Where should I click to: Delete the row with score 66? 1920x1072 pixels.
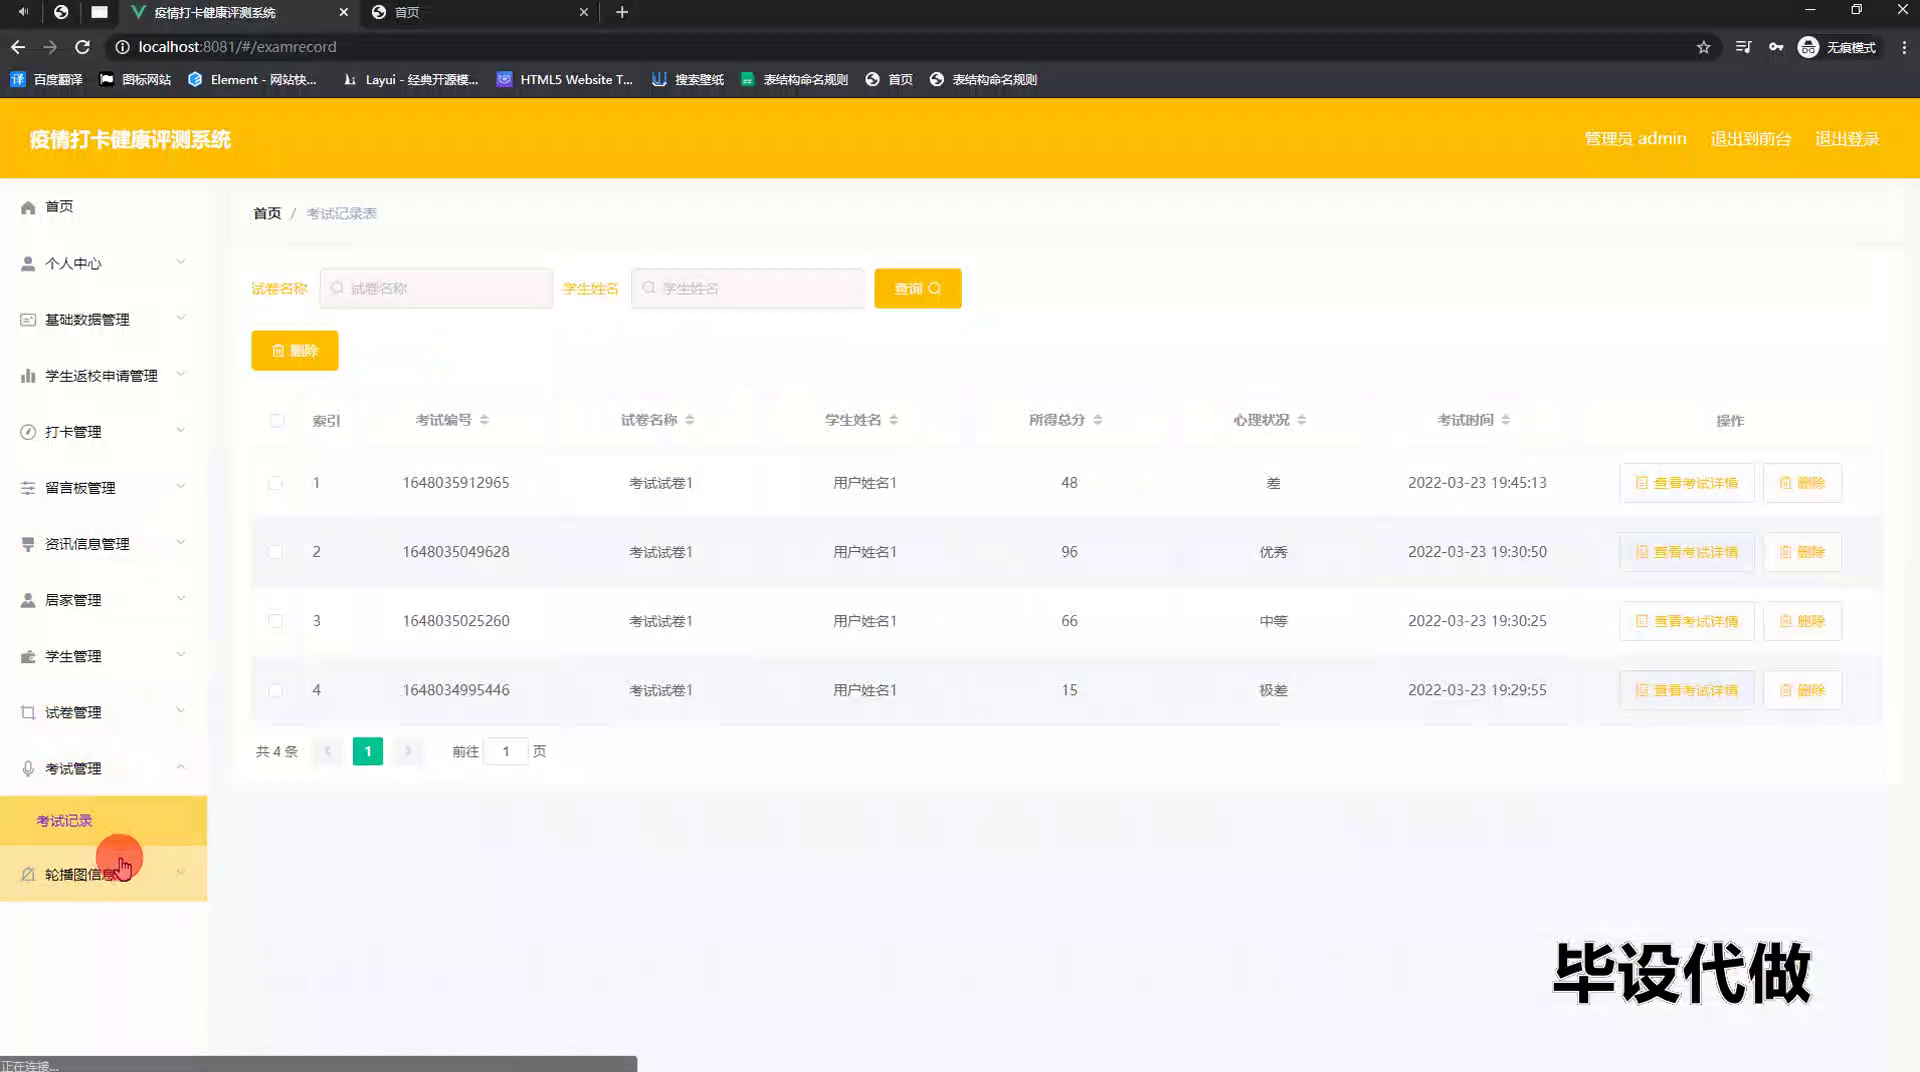(x=1802, y=621)
